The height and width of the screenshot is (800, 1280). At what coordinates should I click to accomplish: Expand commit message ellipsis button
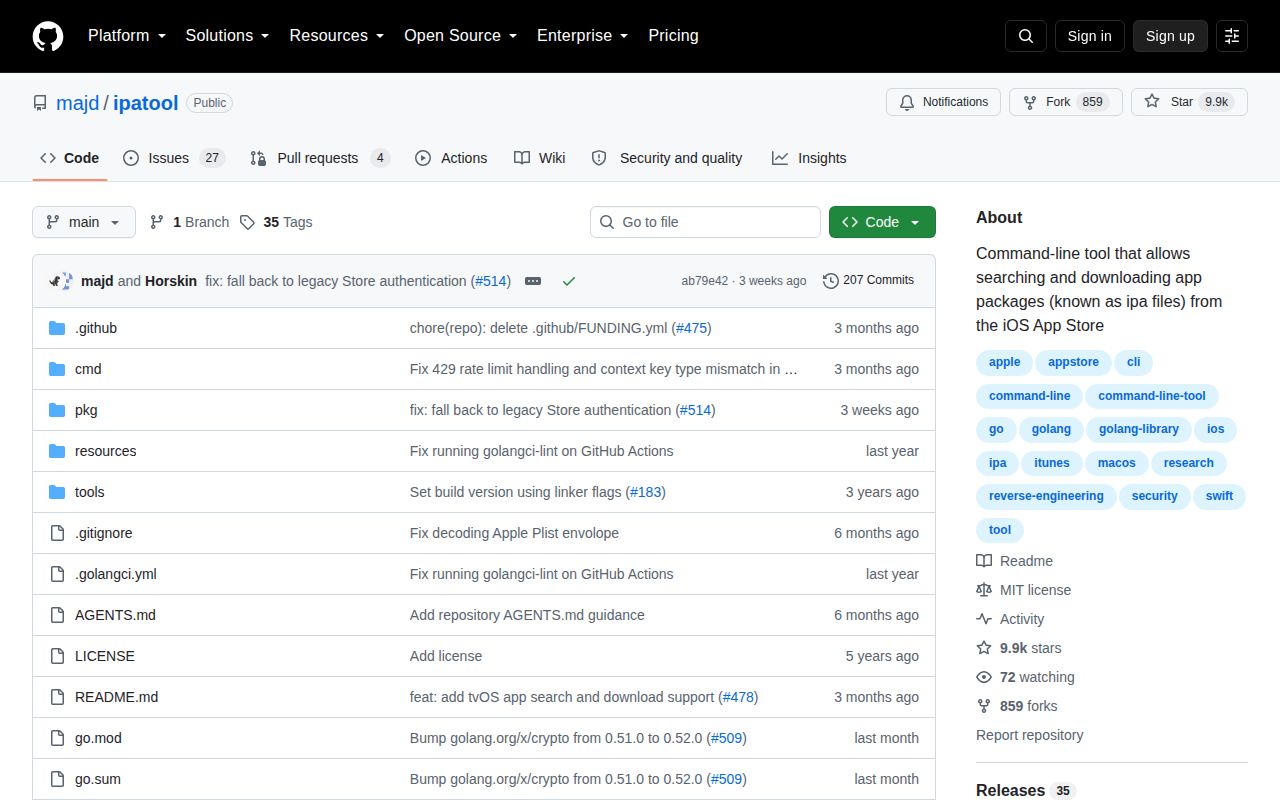533,281
